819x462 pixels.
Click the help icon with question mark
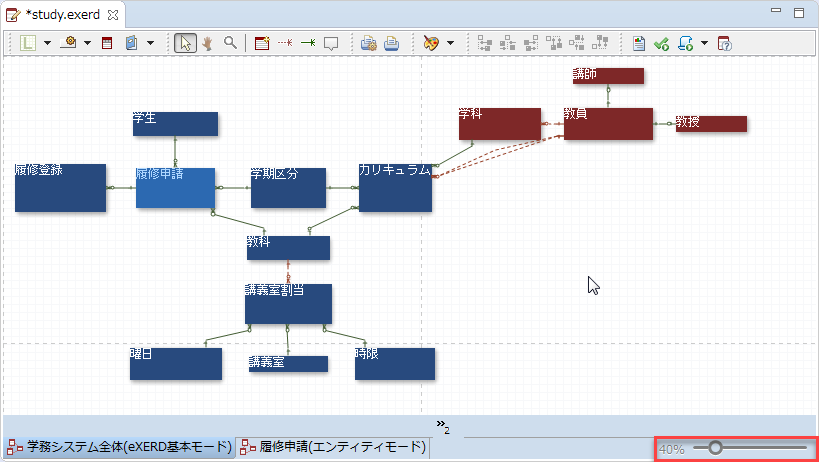pyautogui.click(x=724, y=43)
